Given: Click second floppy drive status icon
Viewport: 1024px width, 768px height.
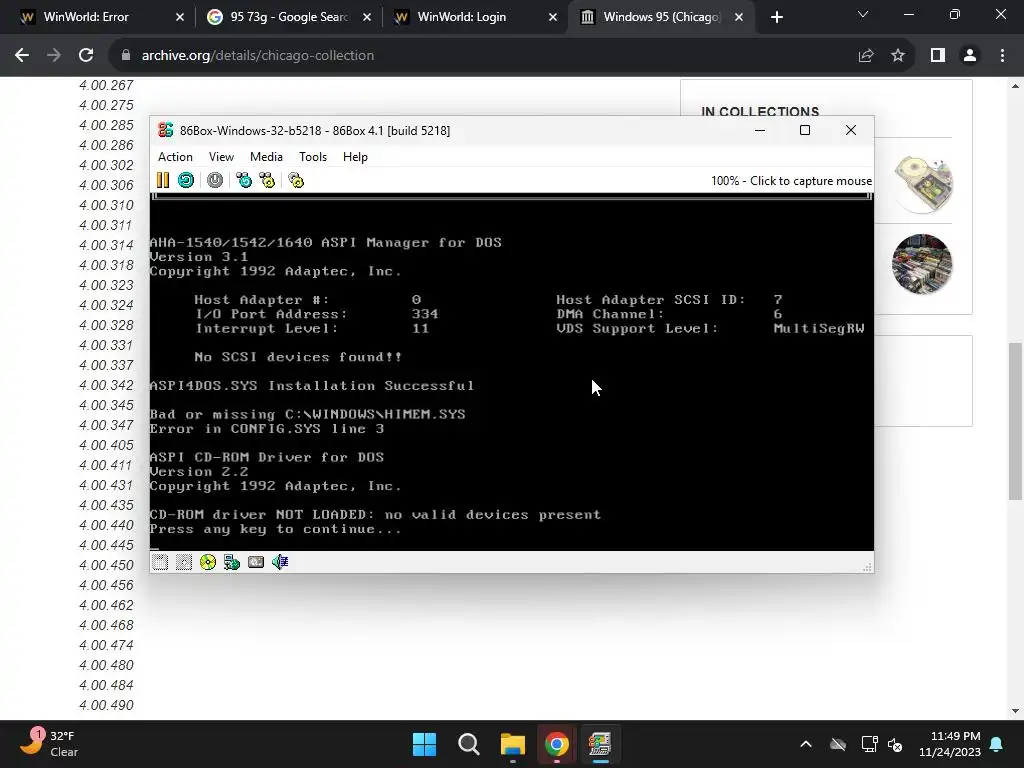Looking at the screenshot, I should tap(184, 562).
